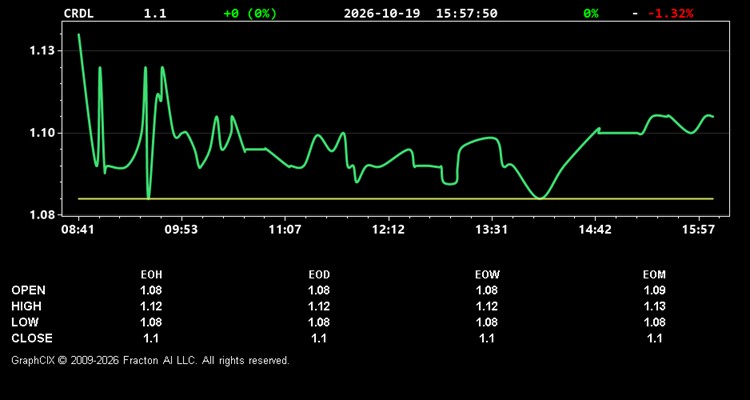Click the 09:53 time axis label

click(181, 229)
